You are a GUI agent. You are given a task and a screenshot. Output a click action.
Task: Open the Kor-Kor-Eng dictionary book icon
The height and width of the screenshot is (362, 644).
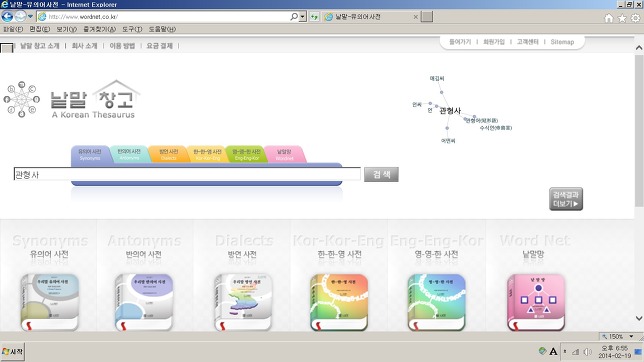click(x=339, y=302)
